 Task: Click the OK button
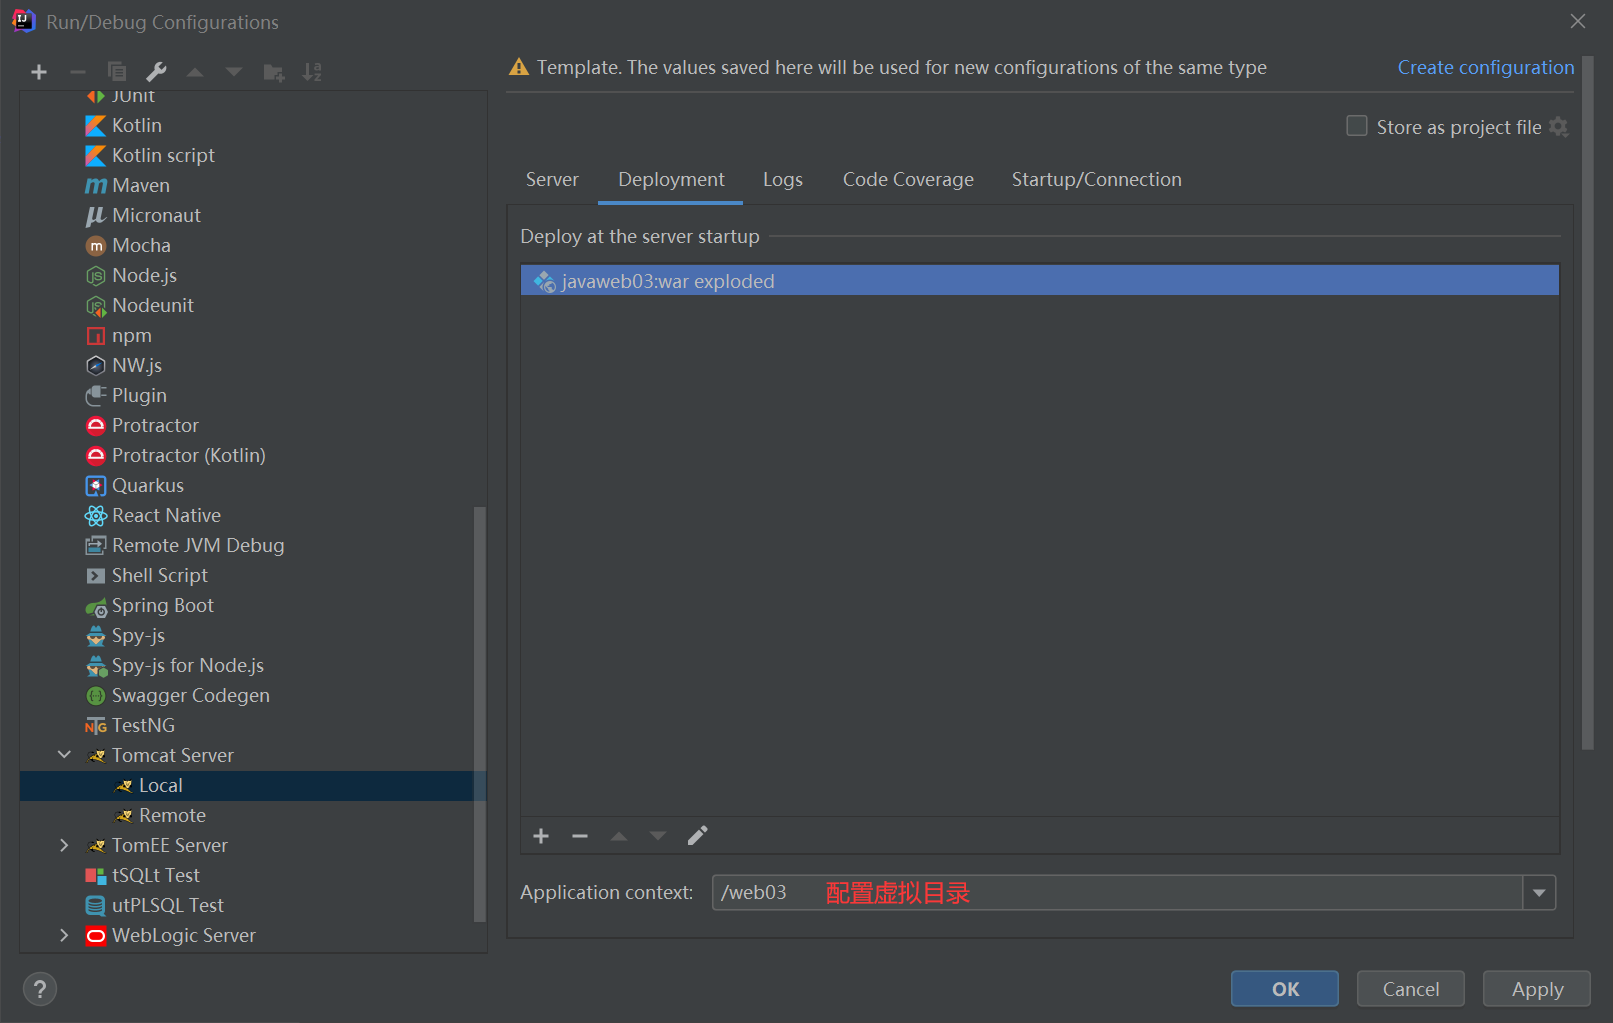point(1285,989)
